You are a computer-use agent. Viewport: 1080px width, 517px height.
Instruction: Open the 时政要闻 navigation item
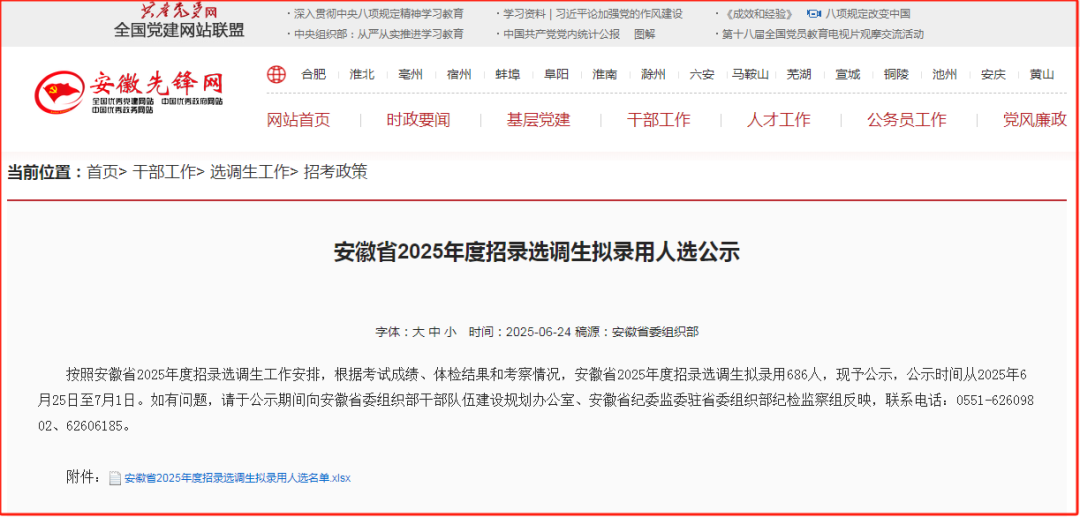pos(418,120)
